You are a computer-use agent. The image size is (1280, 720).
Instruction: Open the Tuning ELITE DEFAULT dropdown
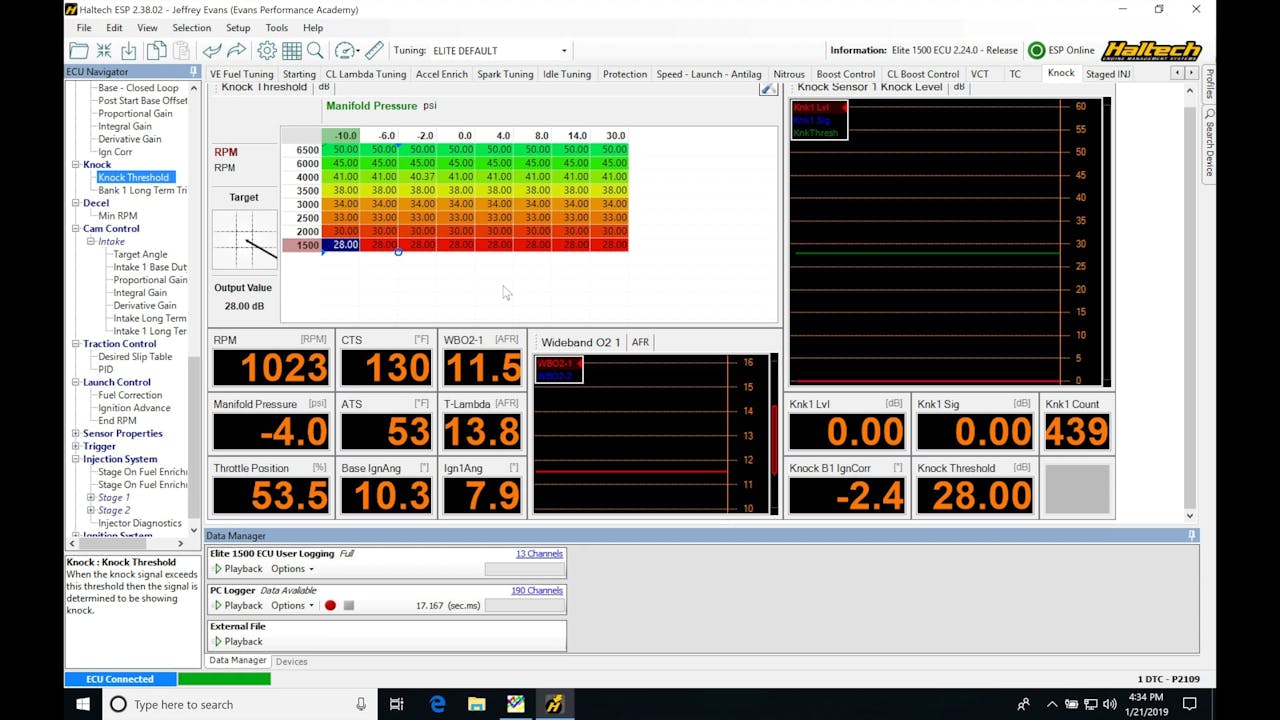[x=563, y=51]
